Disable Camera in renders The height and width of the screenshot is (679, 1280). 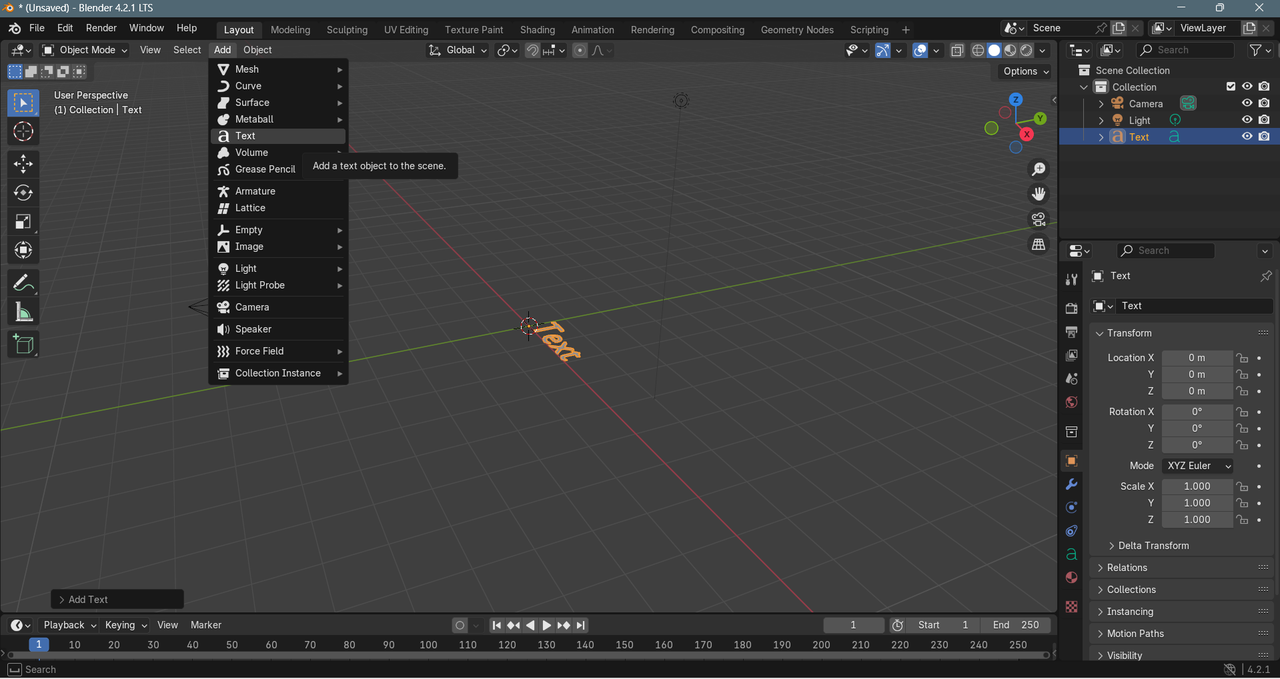pyautogui.click(x=1264, y=103)
